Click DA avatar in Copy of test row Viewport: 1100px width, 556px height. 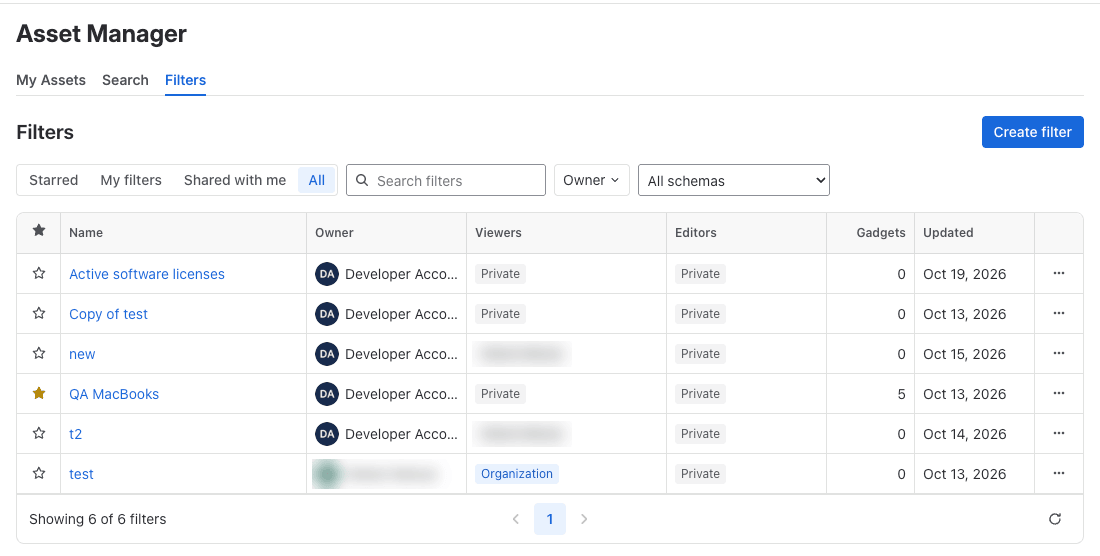click(327, 314)
